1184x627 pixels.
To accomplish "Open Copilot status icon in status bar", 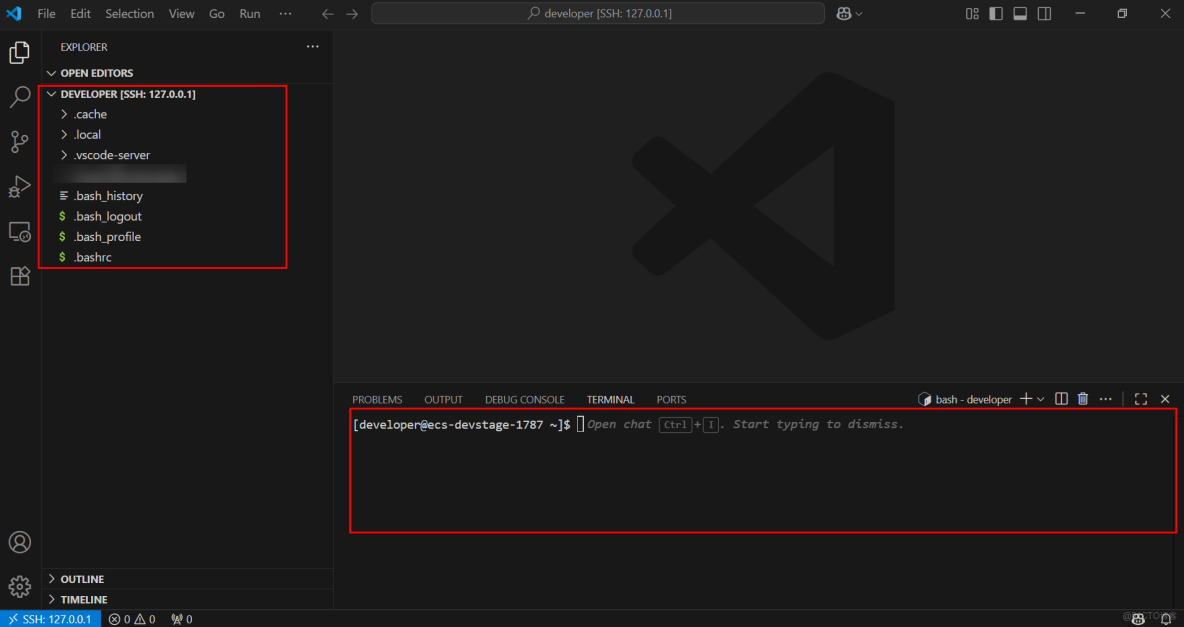I will tap(1138, 619).
